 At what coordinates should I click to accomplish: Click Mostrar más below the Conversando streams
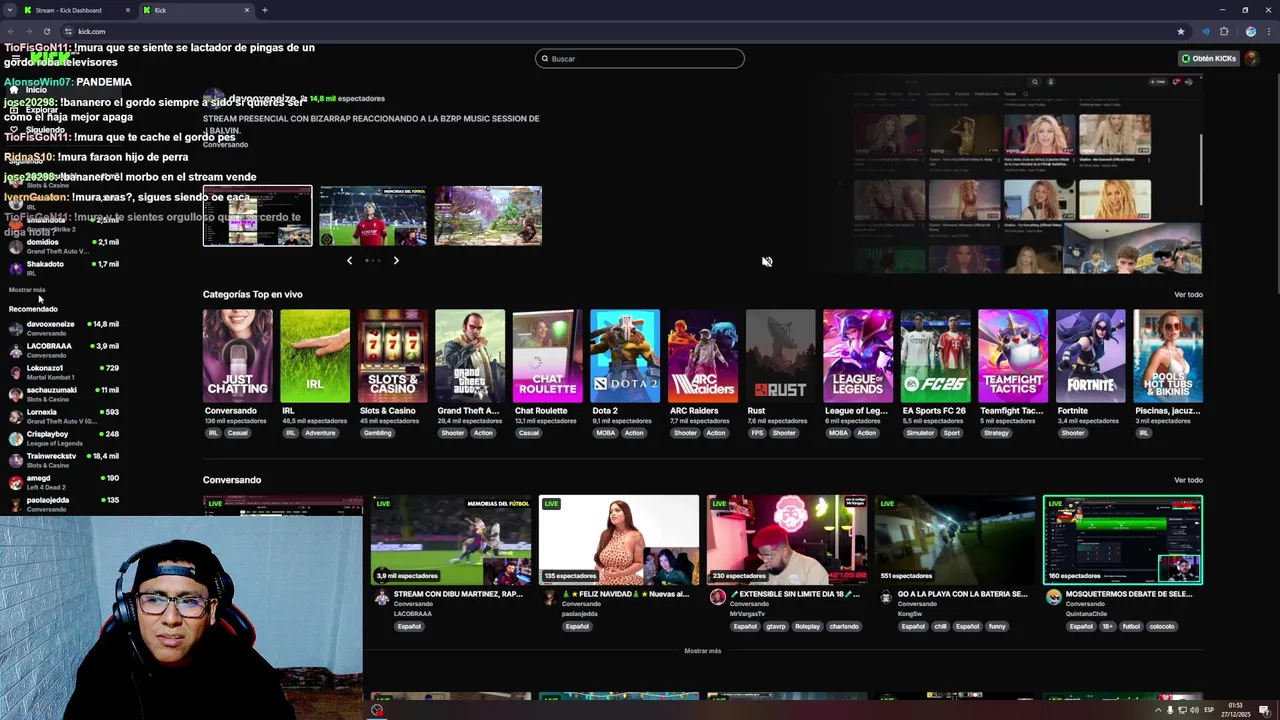coord(703,651)
